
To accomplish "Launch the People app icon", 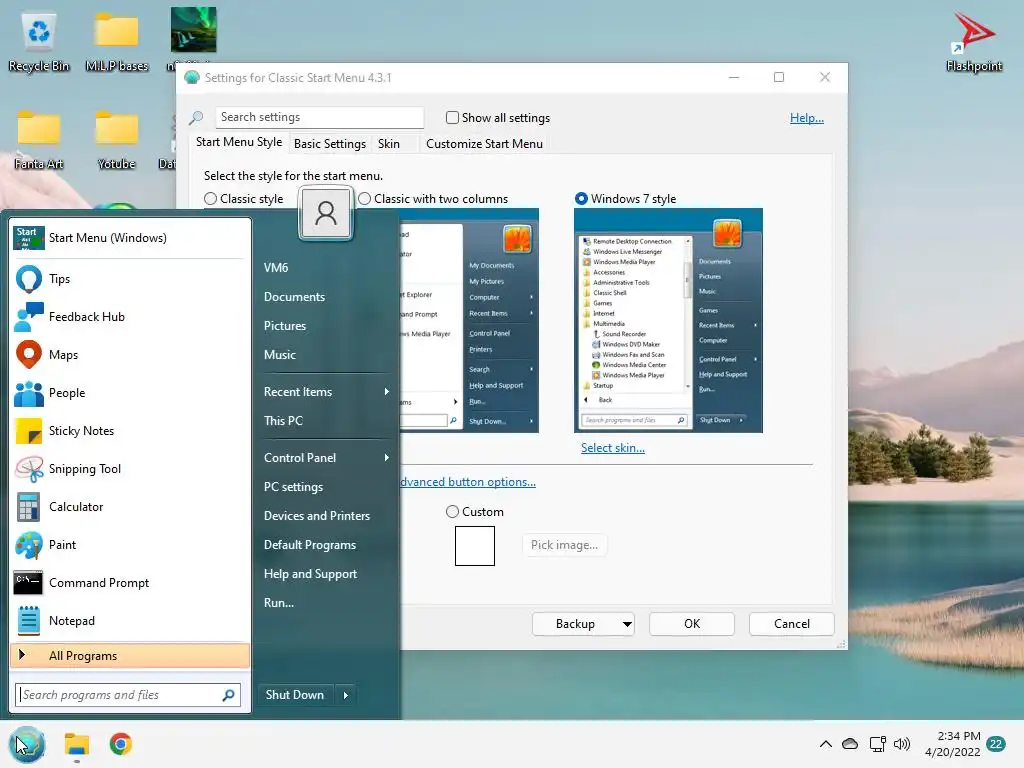I will (x=29, y=393).
